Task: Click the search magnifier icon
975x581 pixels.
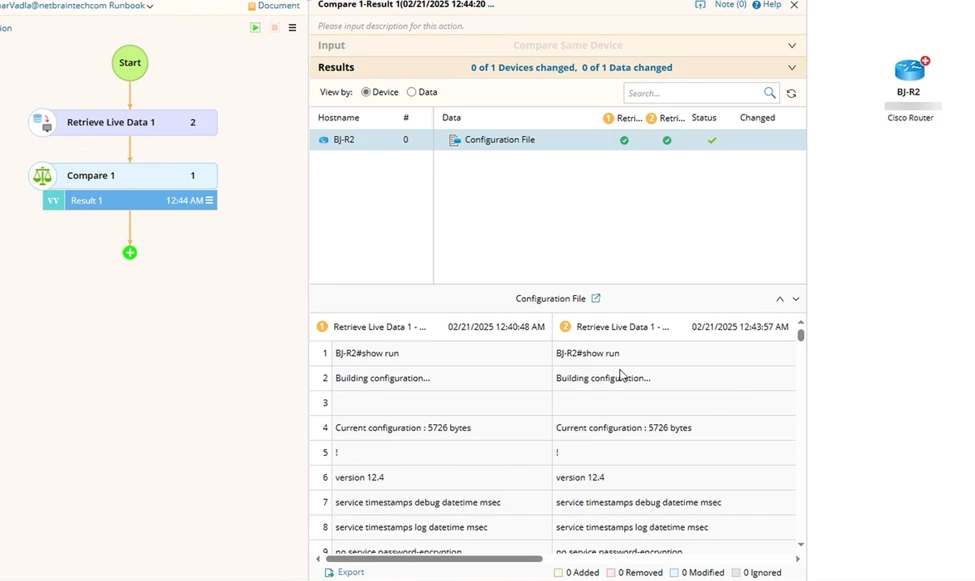Action: pyautogui.click(x=770, y=93)
